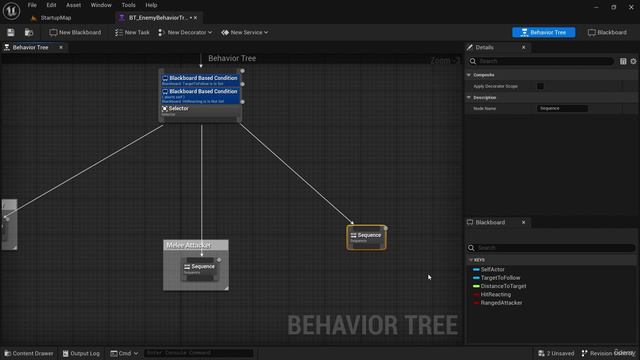Click the monitor icon on the first Blackboard Based Condition
Image resolution: width=640 pixels, height=360 pixels.
165,78
